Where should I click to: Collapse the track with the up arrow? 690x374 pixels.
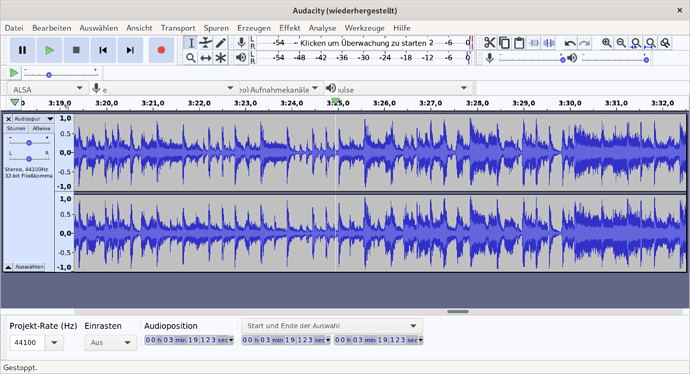pyautogui.click(x=8, y=267)
